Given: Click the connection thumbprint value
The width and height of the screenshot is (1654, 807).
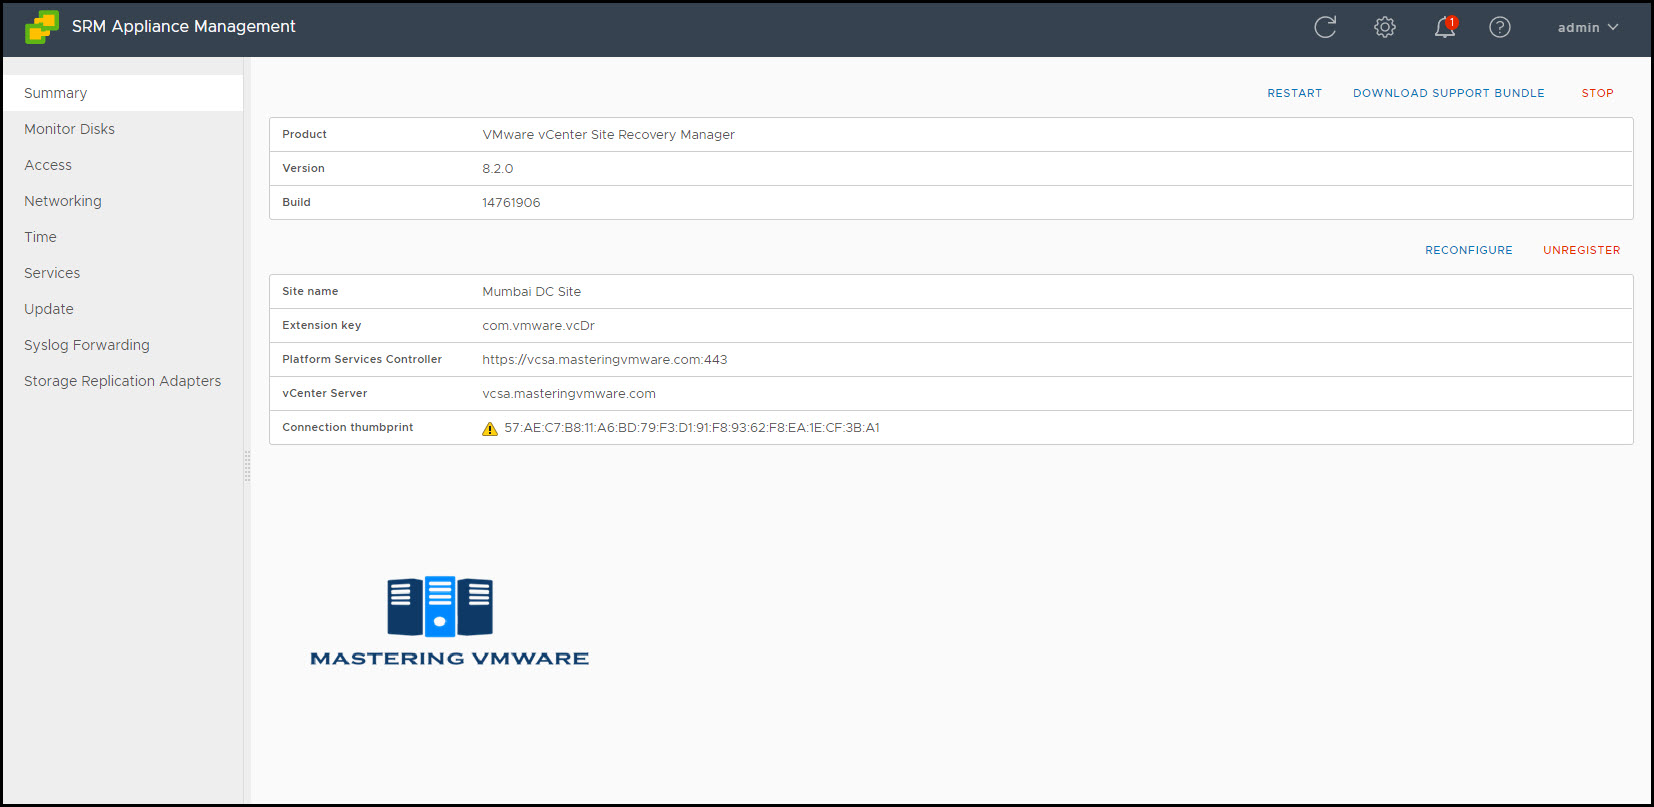Looking at the screenshot, I should tap(691, 428).
